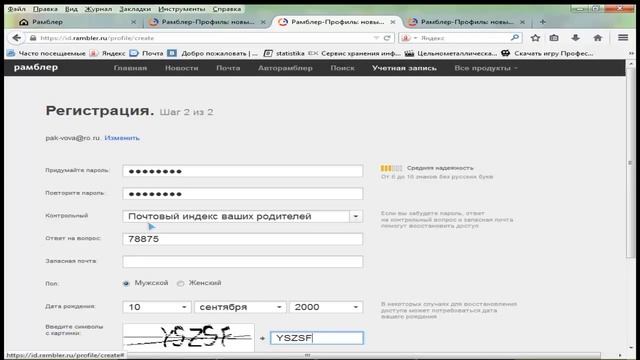
Task: Click the Придумайте пароль field
Action: 242,171
